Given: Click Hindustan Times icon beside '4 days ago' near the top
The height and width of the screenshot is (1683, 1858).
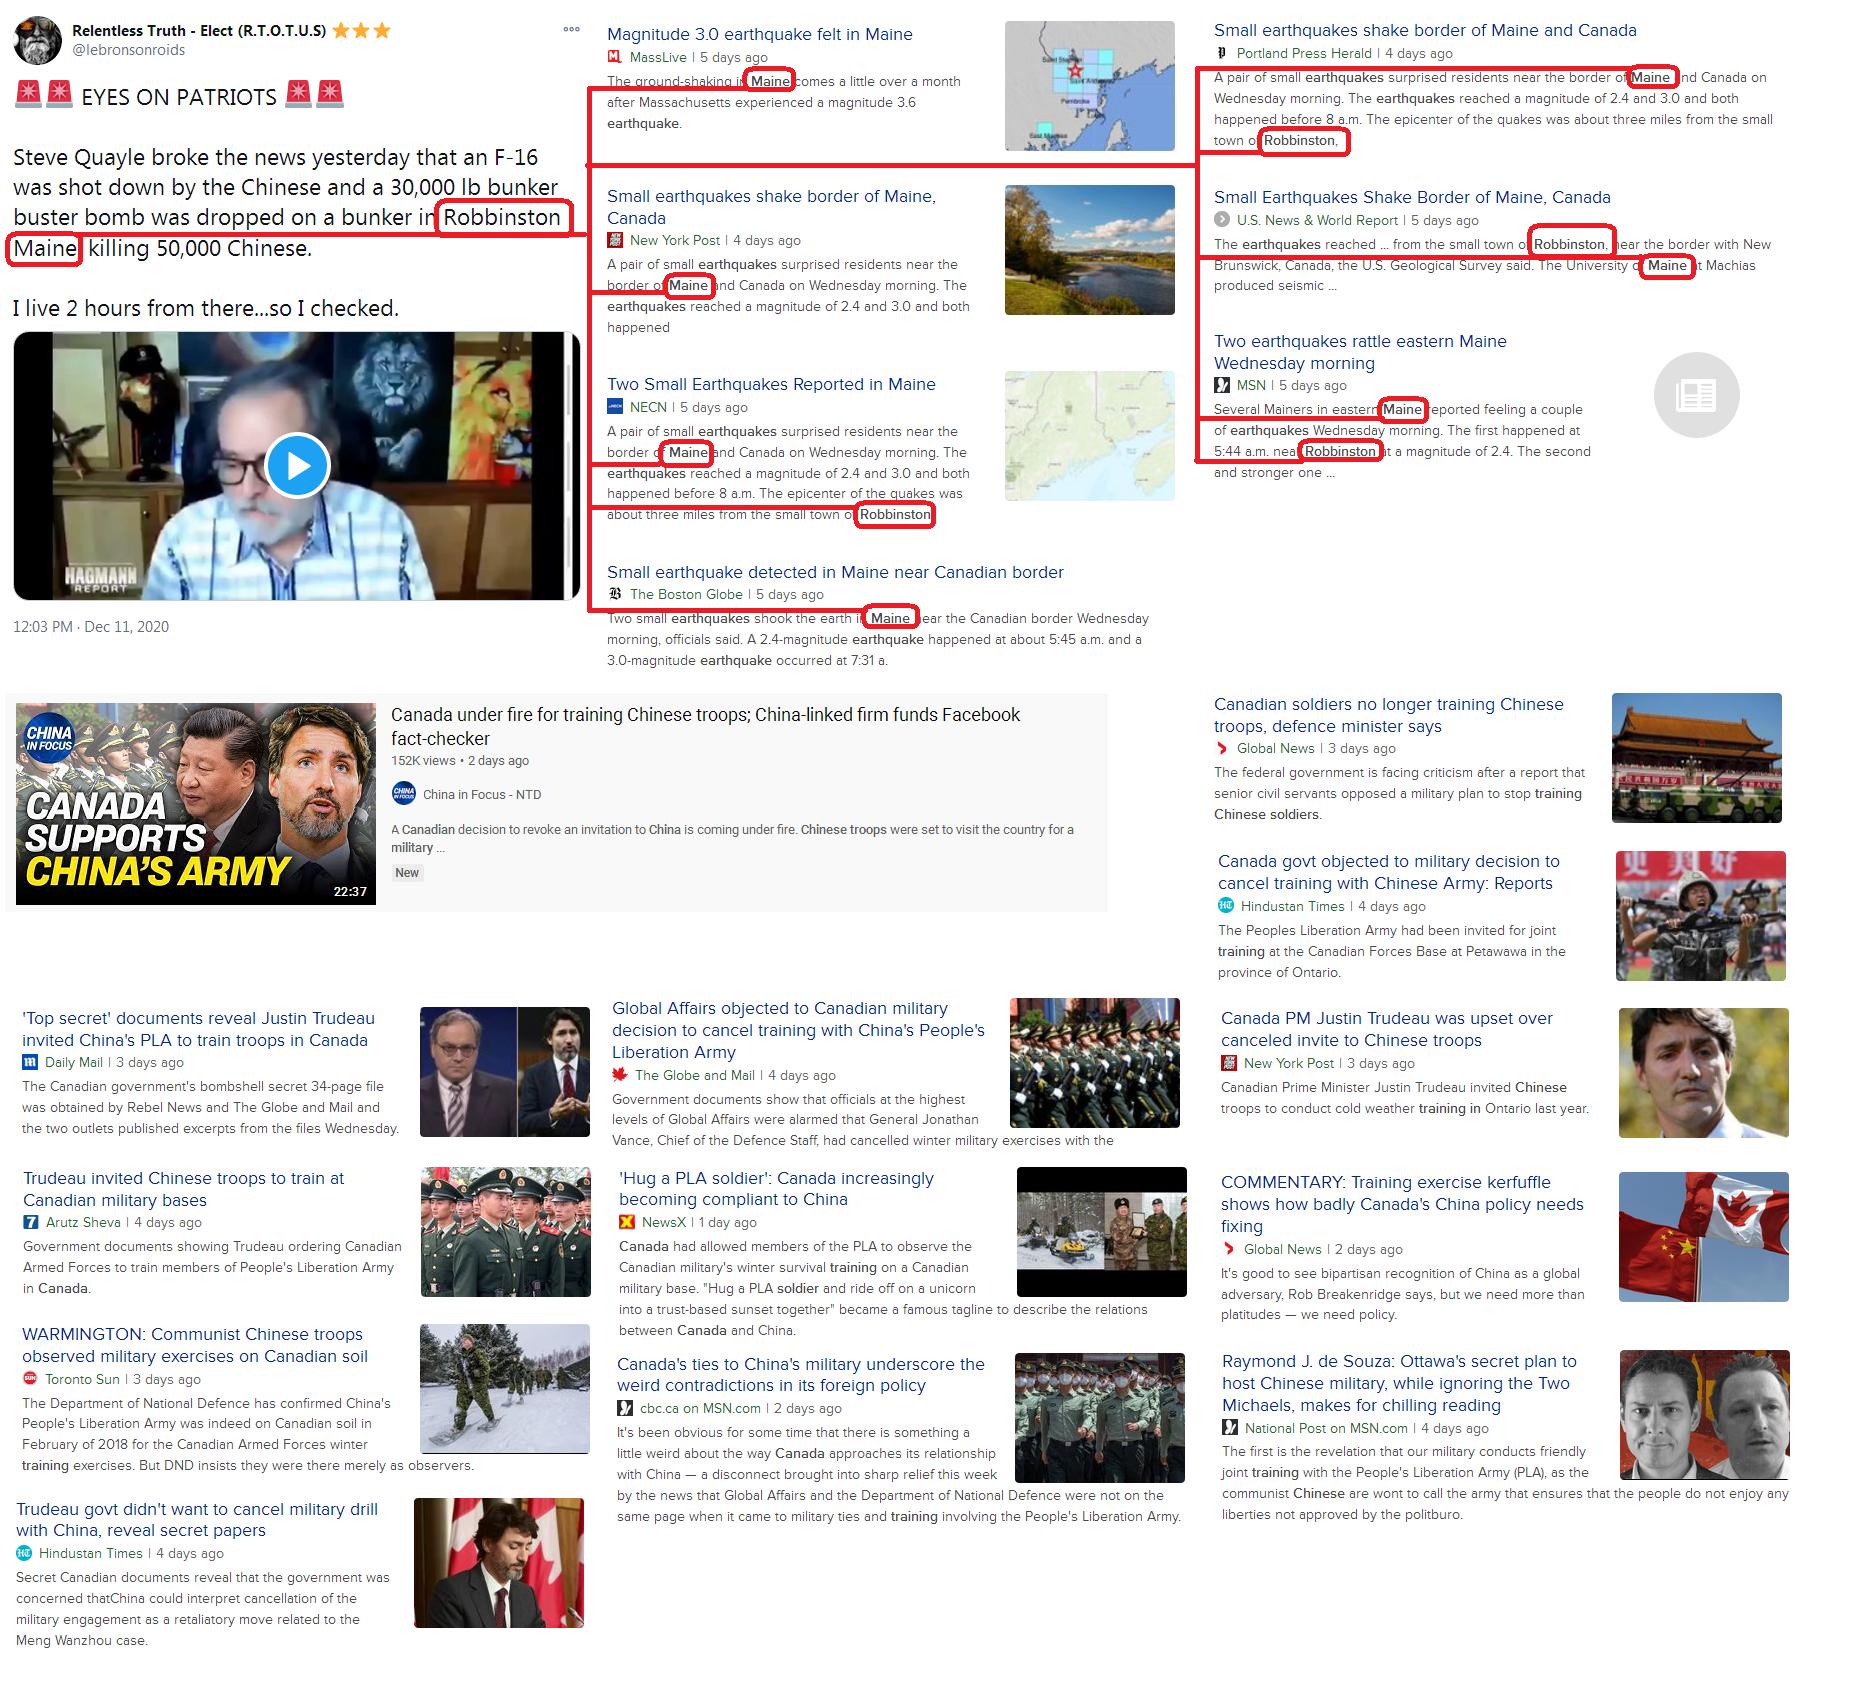Looking at the screenshot, I should (x=1226, y=906).
